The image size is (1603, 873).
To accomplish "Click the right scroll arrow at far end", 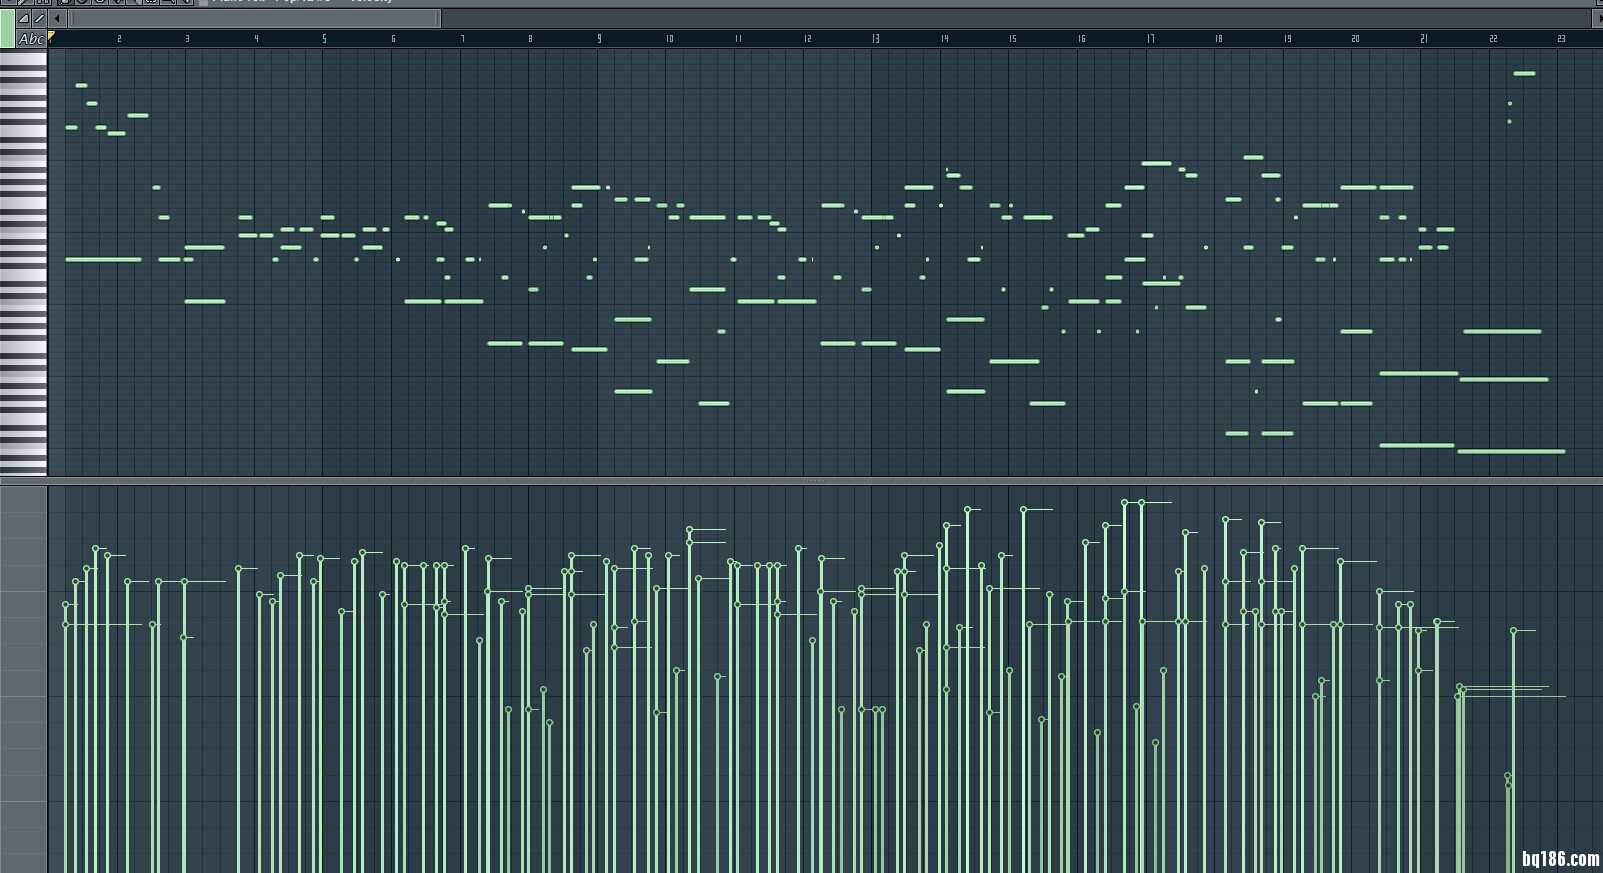I will click(1596, 18).
